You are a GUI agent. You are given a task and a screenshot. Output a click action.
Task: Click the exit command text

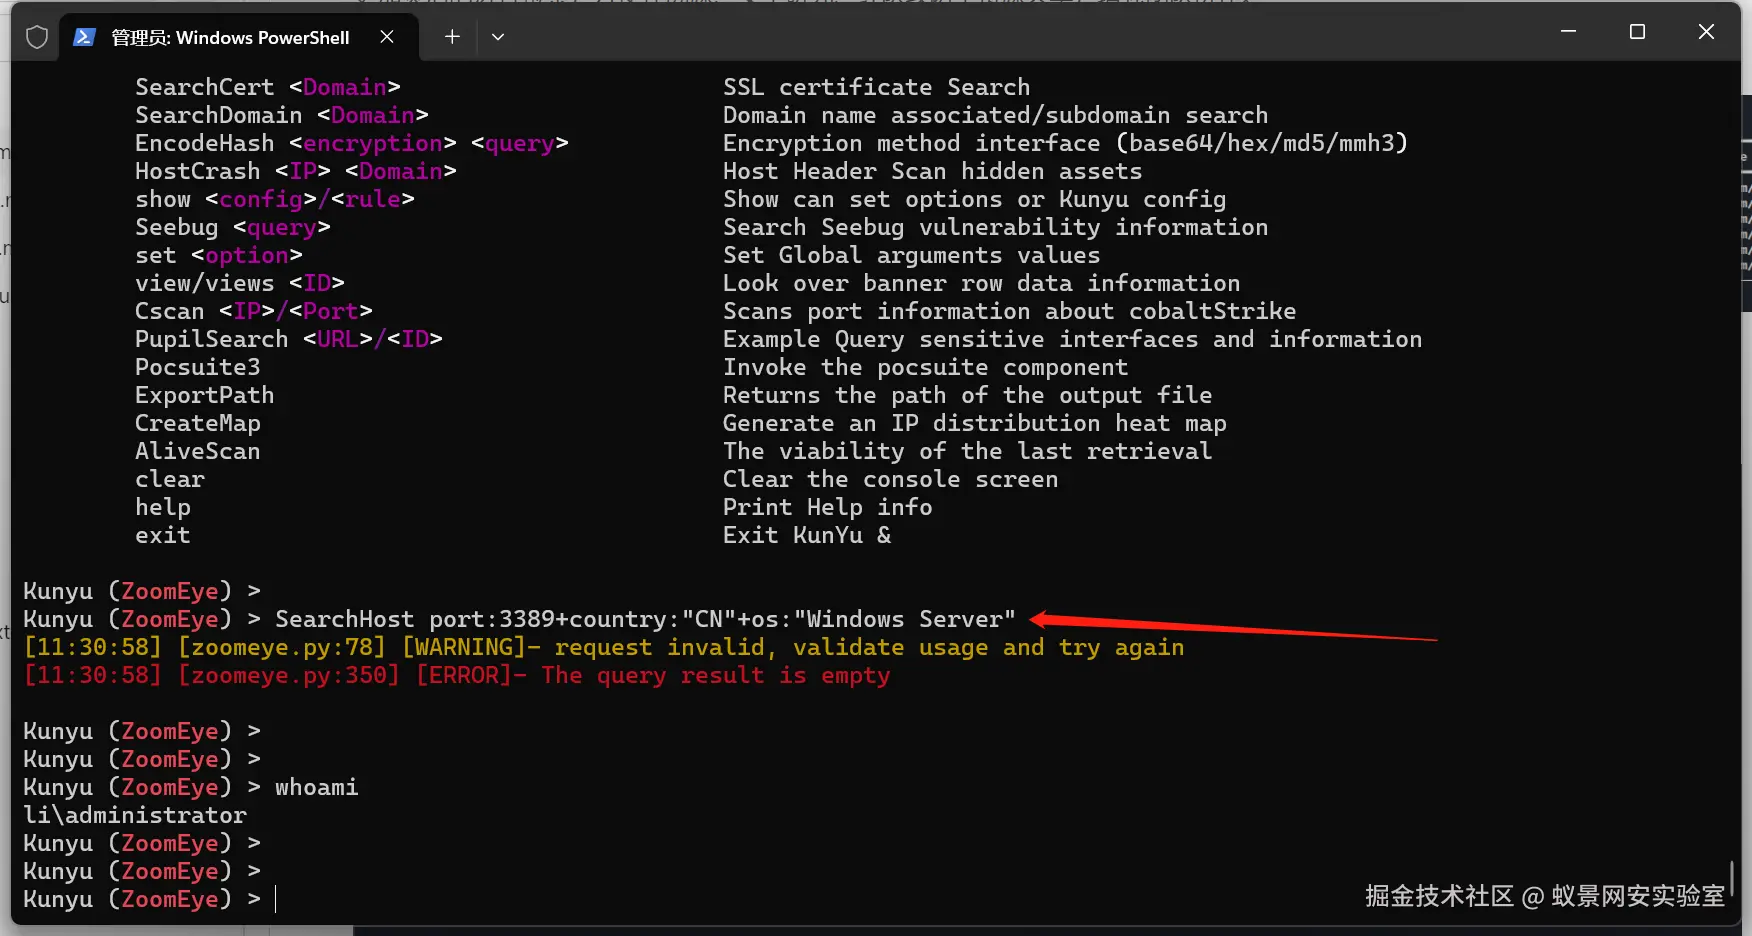coord(162,535)
